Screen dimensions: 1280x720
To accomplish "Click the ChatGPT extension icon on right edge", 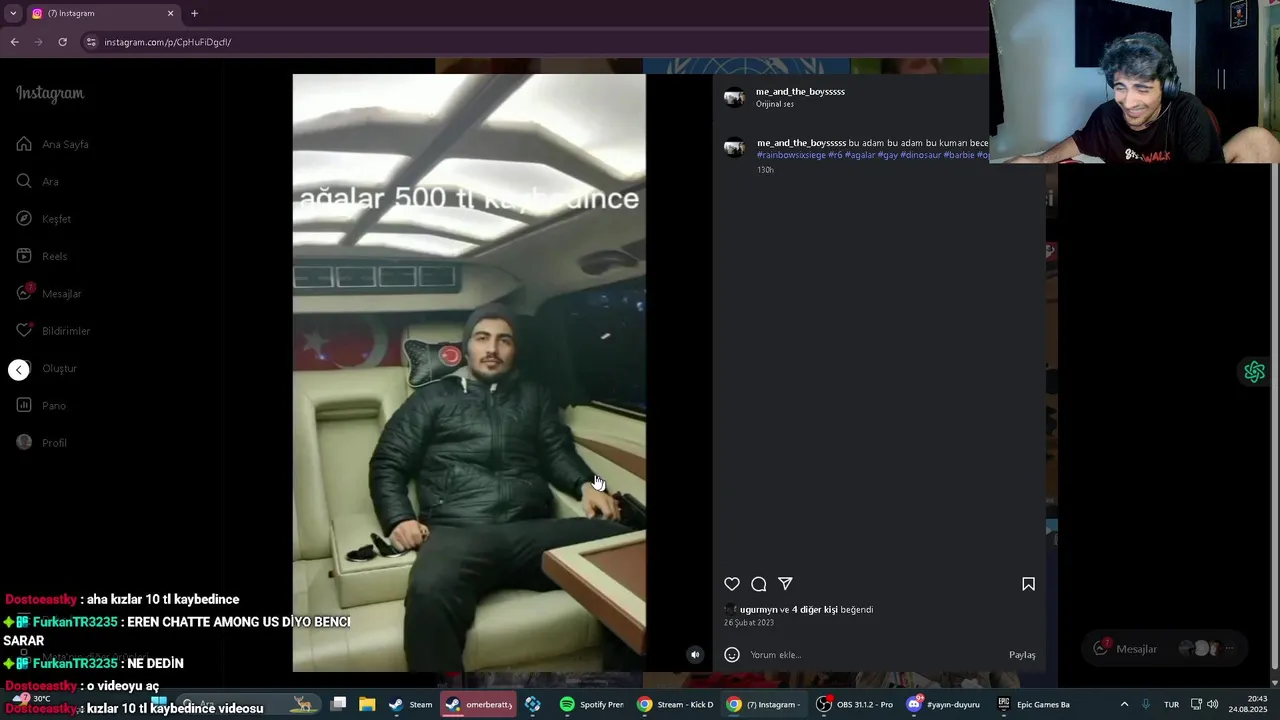I will click(x=1254, y=372).
